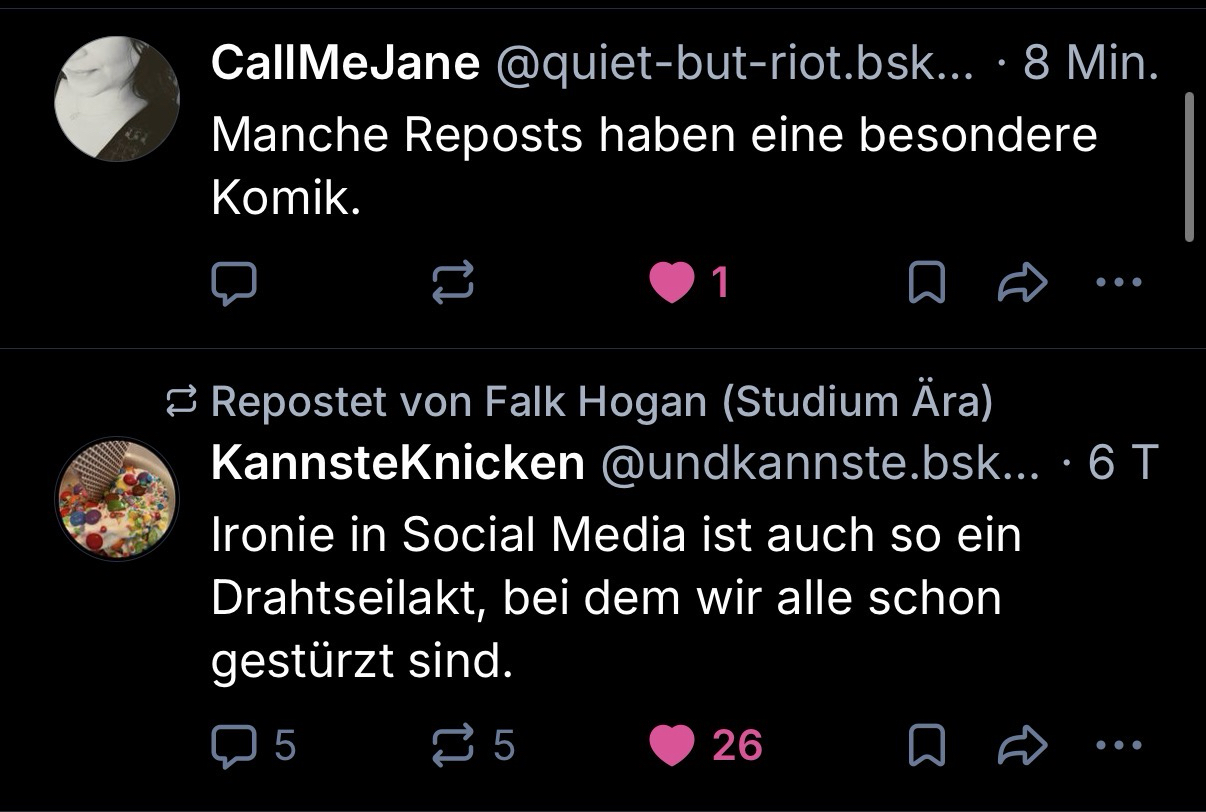The height and width of the screenshot is (812, 1206).
Task: Share KannsteKnicken's post via arrow icon
Action: coord(1023,745)
